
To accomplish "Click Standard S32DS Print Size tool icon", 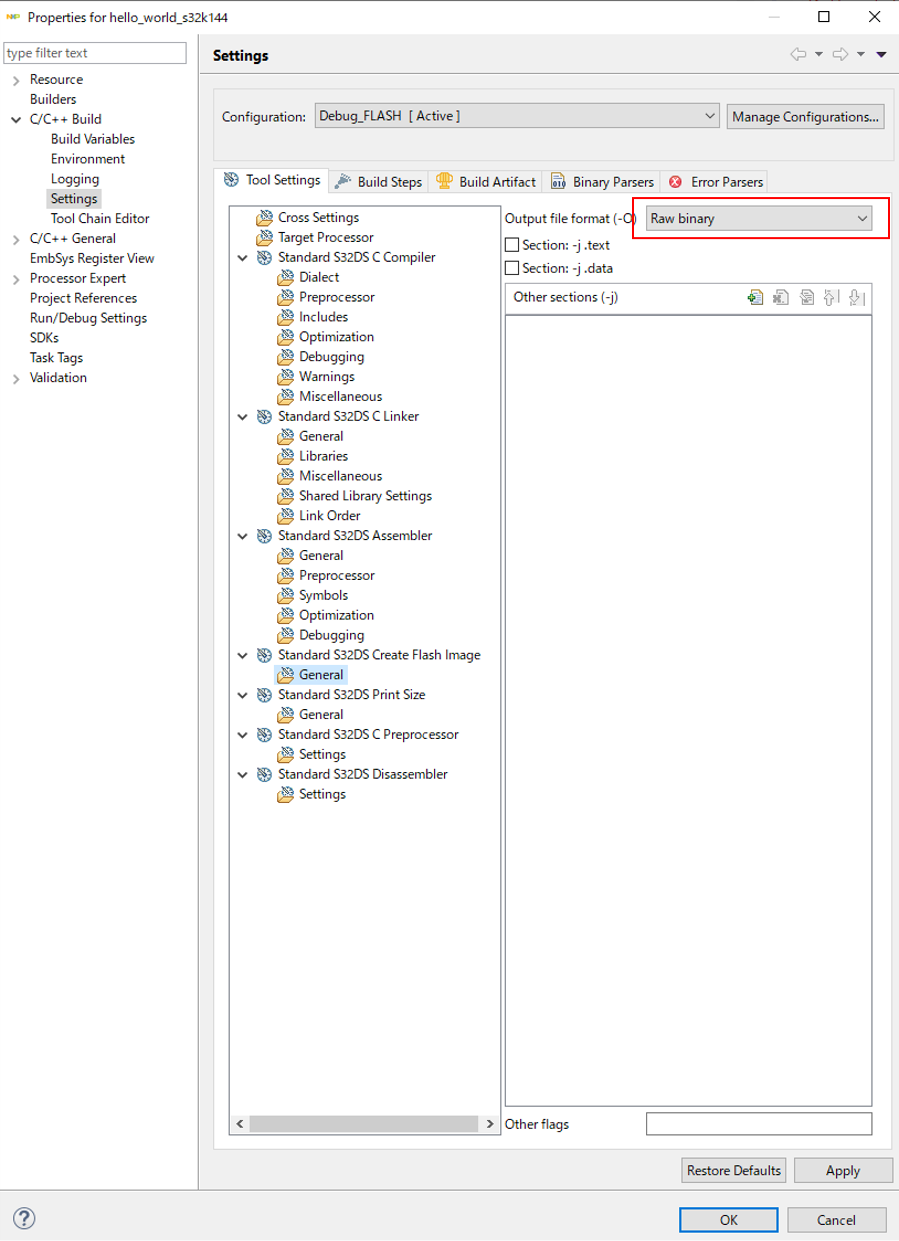I will click(x=265, y=695).
